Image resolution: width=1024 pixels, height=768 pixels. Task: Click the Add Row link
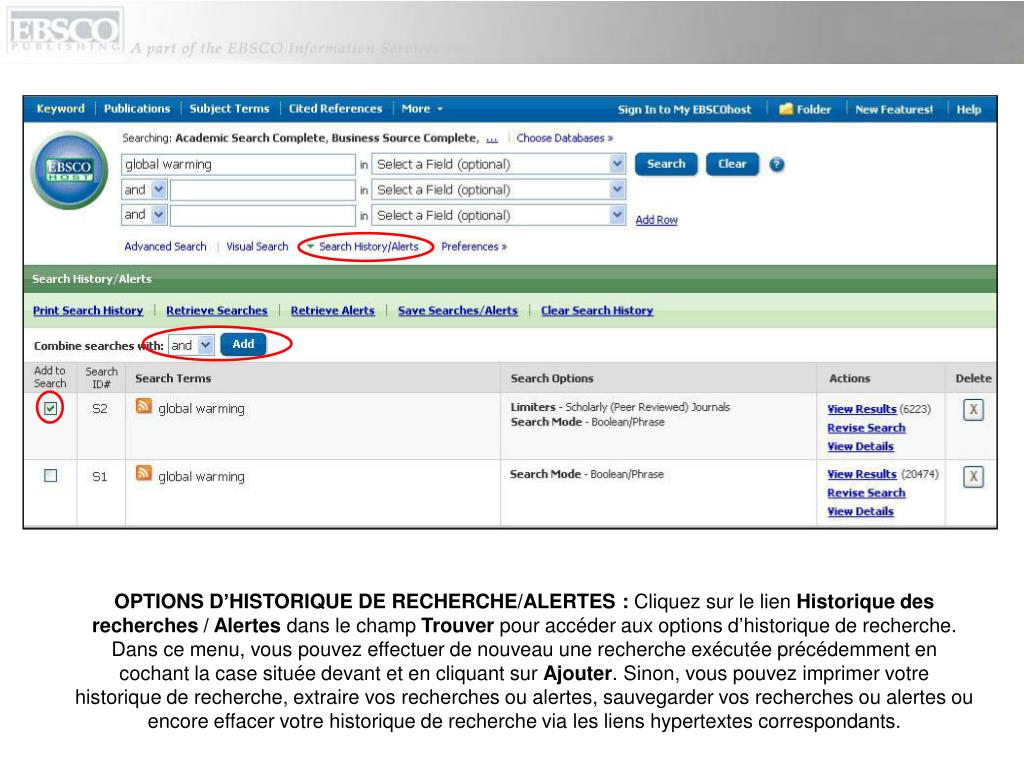pyautogui.click(x=656, y=220)
